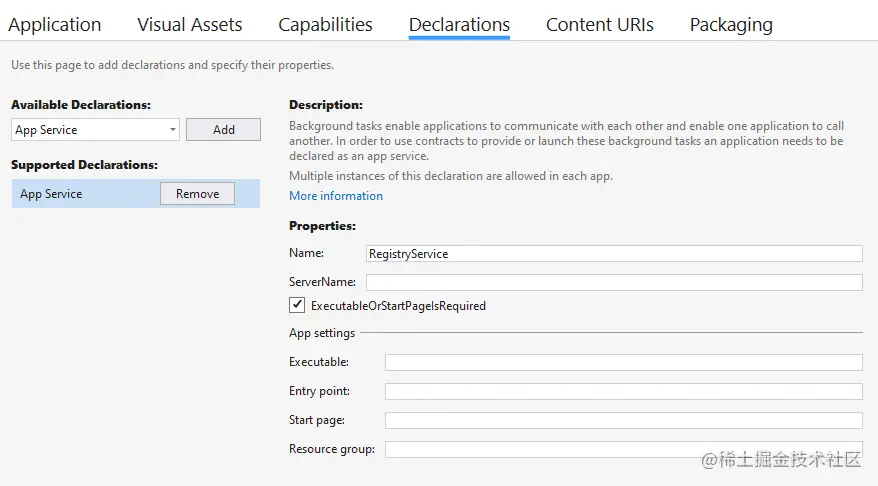Click the Add declaration button
This screenshot has width=878, height=486.
pyautogui.click(x=223, y=130)
